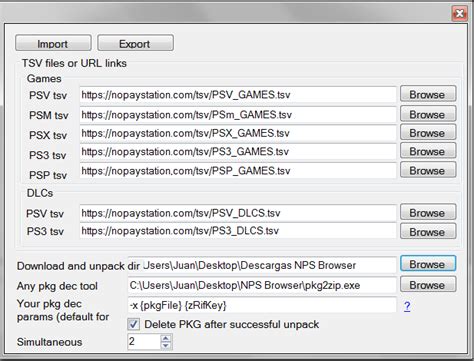Edit the PSm_GAMES.tsv URL field

(x=238, y=115)
